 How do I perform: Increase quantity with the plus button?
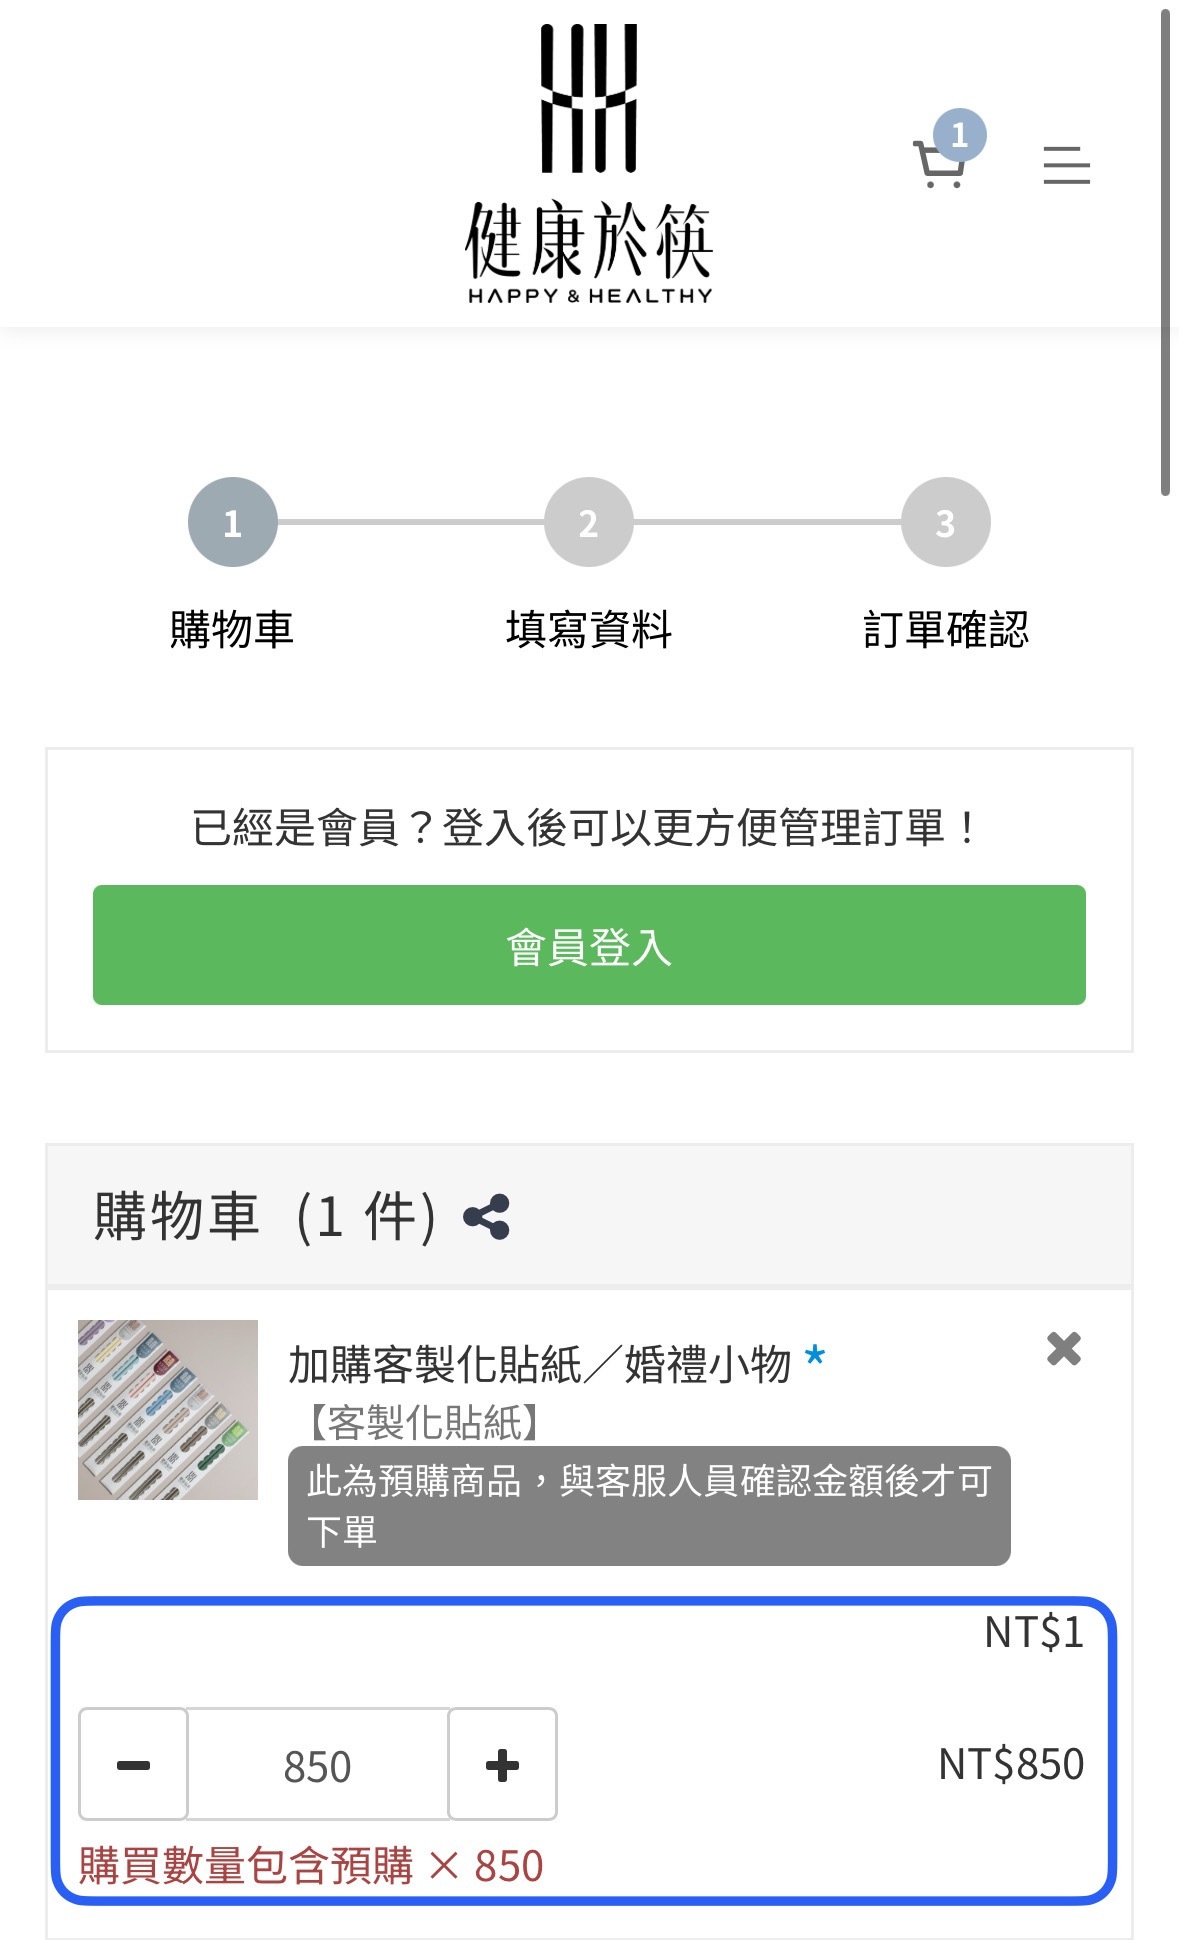pos(502,1765)
